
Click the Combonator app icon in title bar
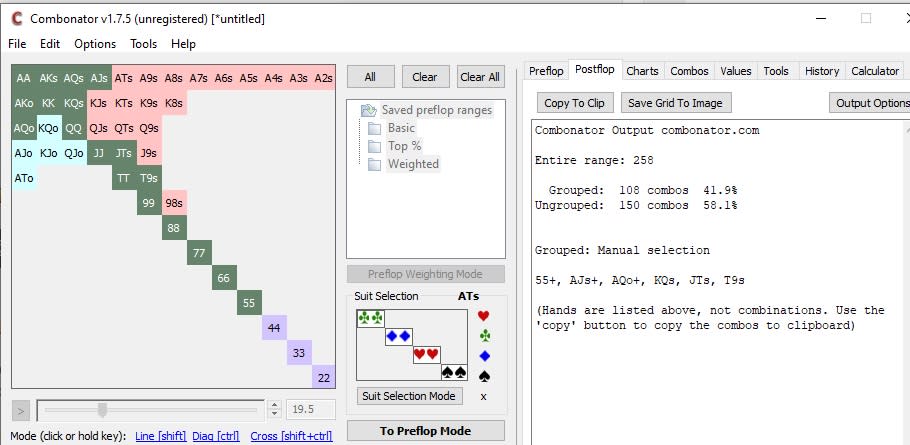[x=17, y=19]
